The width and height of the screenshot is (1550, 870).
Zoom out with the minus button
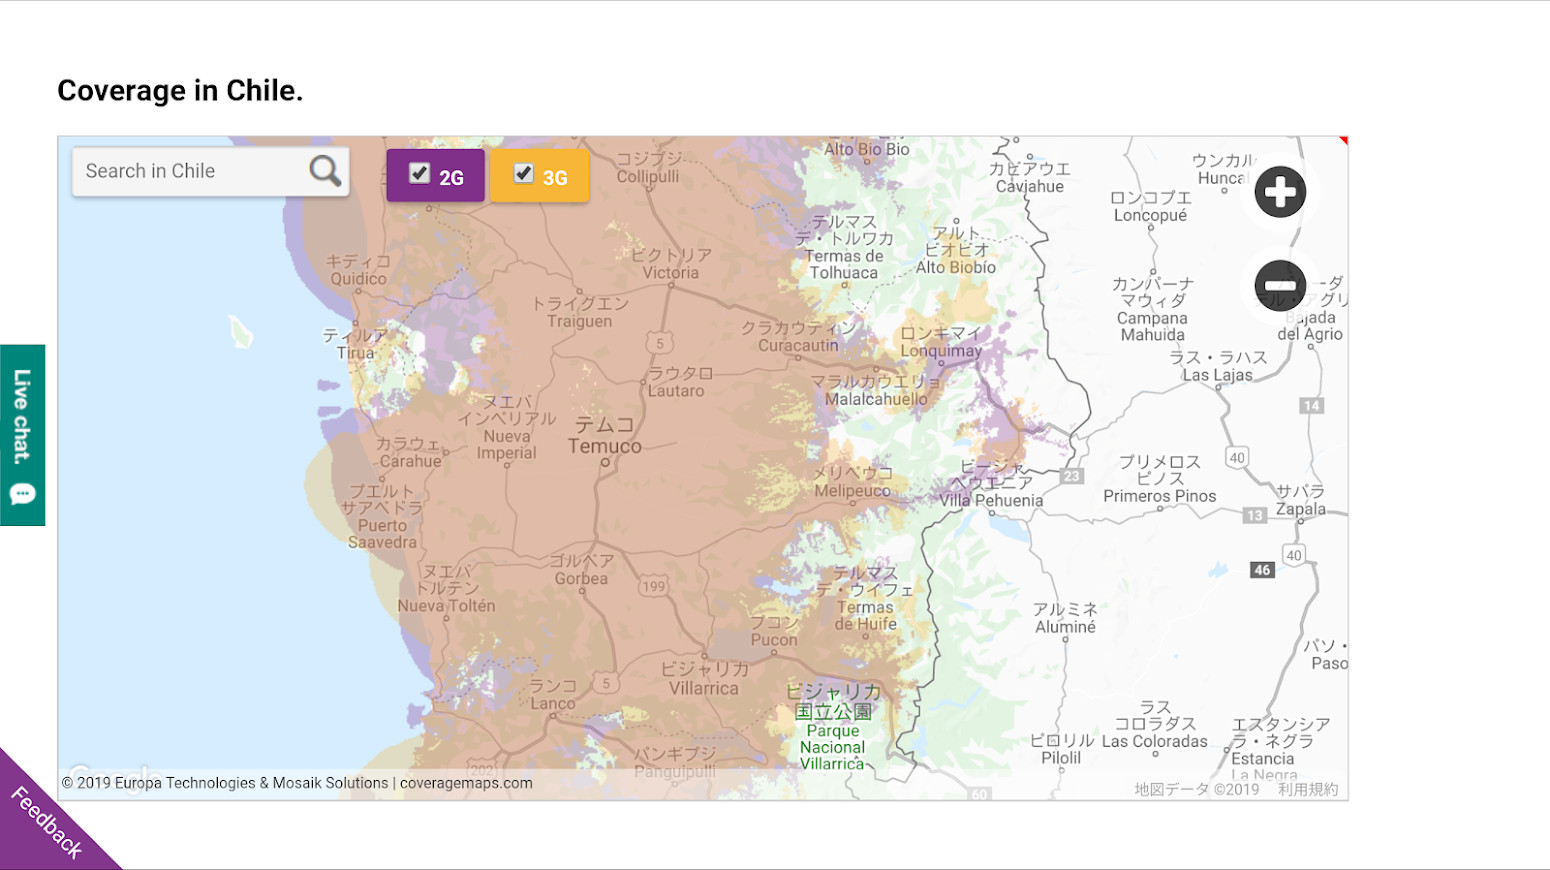pyautogui.click(x=1280, y=286)
